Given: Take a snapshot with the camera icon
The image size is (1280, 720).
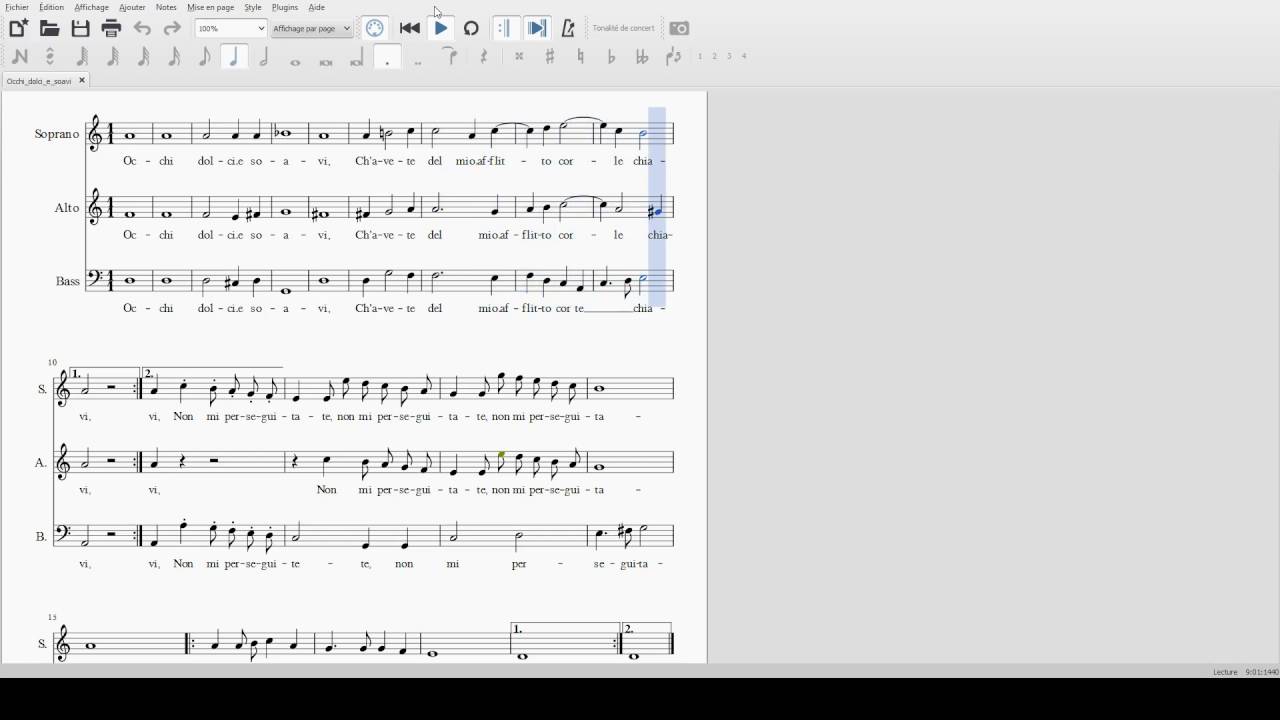Looking at the screenshot, I should (x=679, y=29).
